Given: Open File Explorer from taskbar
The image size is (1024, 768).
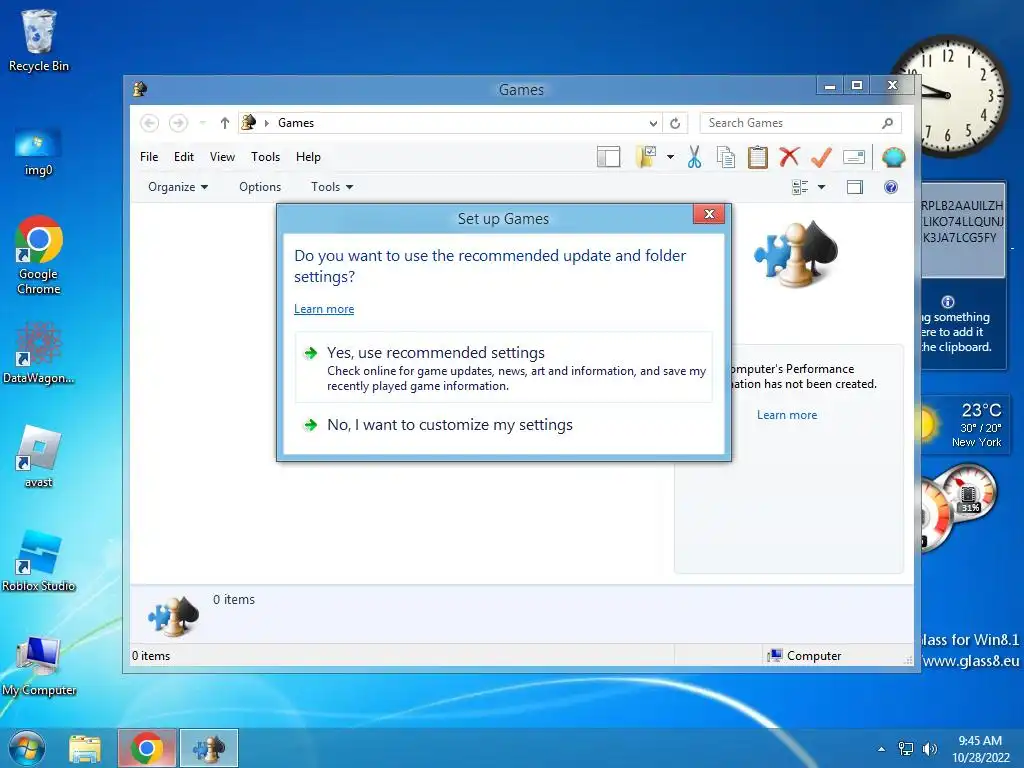Looking at the screenshot, I should tap(85, 748).
